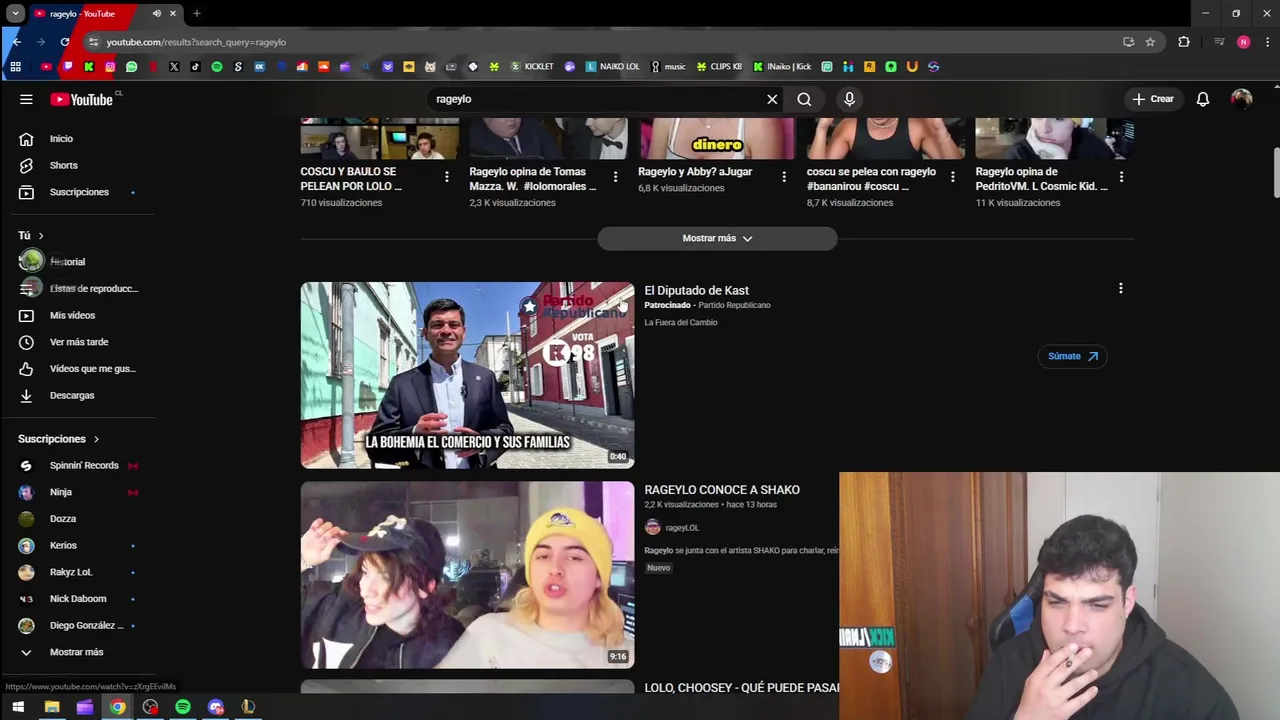This screenshot has width=1280, height=720.
Task: Expand the Tú section chevron
Action: tap(41, 235)
